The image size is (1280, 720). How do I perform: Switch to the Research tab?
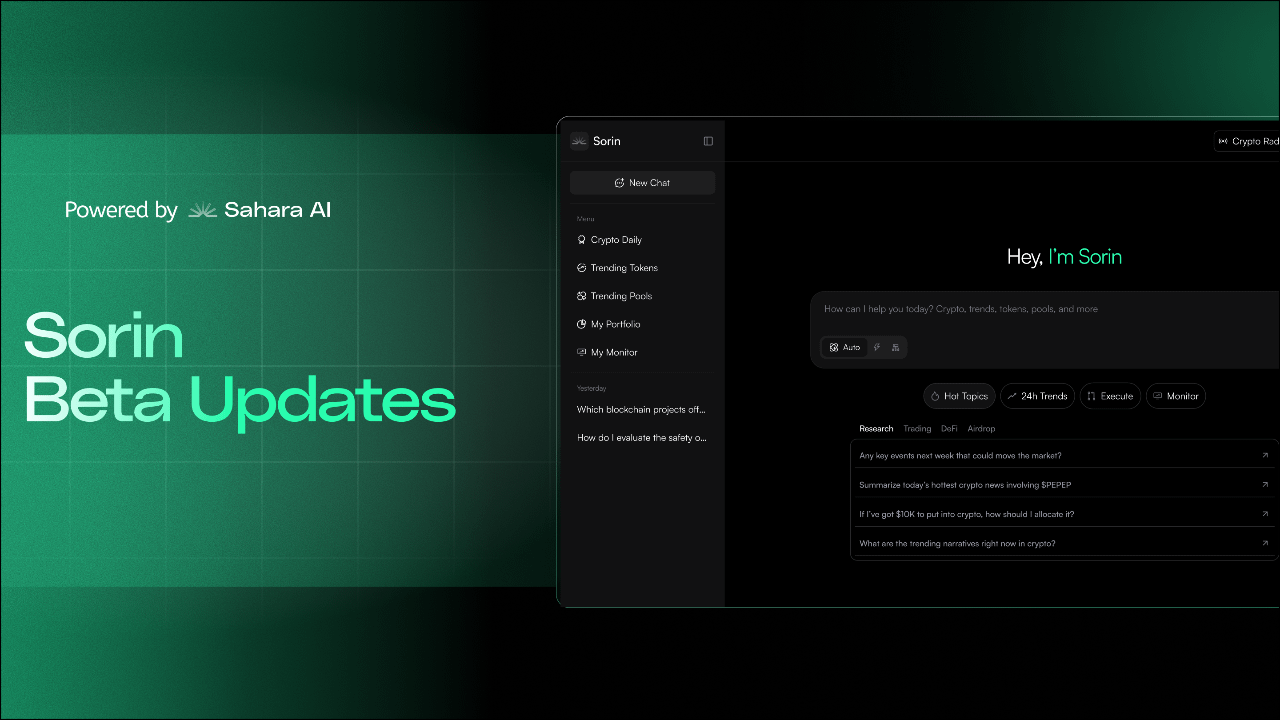876,428
